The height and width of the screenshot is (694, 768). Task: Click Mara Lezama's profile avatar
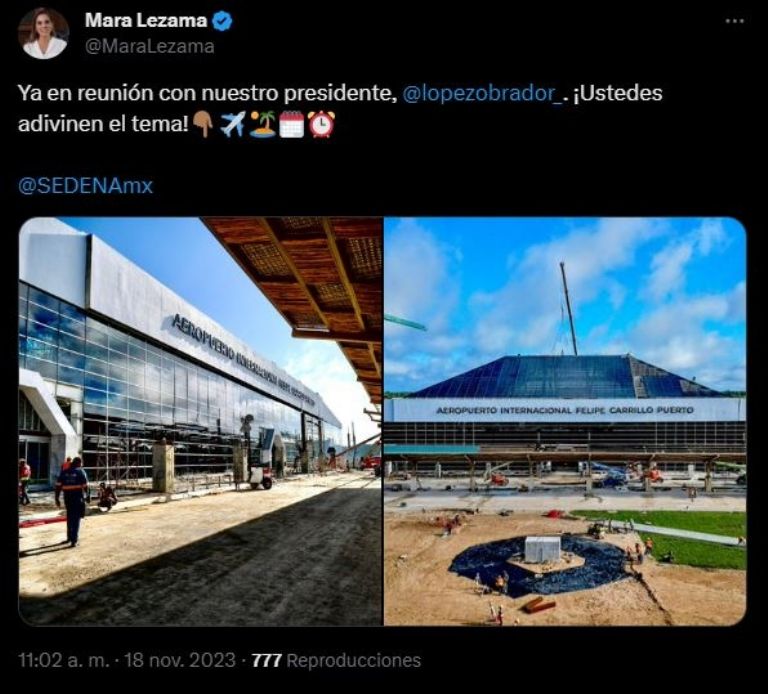[44, 33]
